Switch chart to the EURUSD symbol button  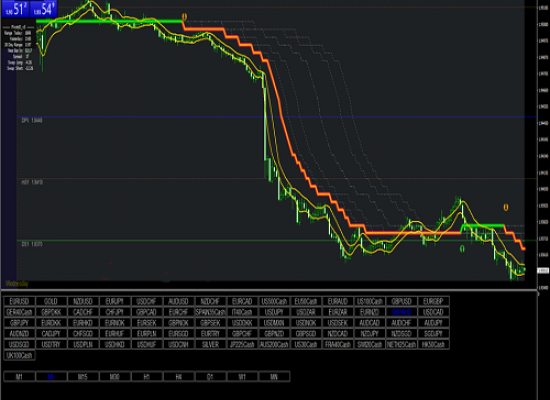pyautogui.click(x=19, y=301)
